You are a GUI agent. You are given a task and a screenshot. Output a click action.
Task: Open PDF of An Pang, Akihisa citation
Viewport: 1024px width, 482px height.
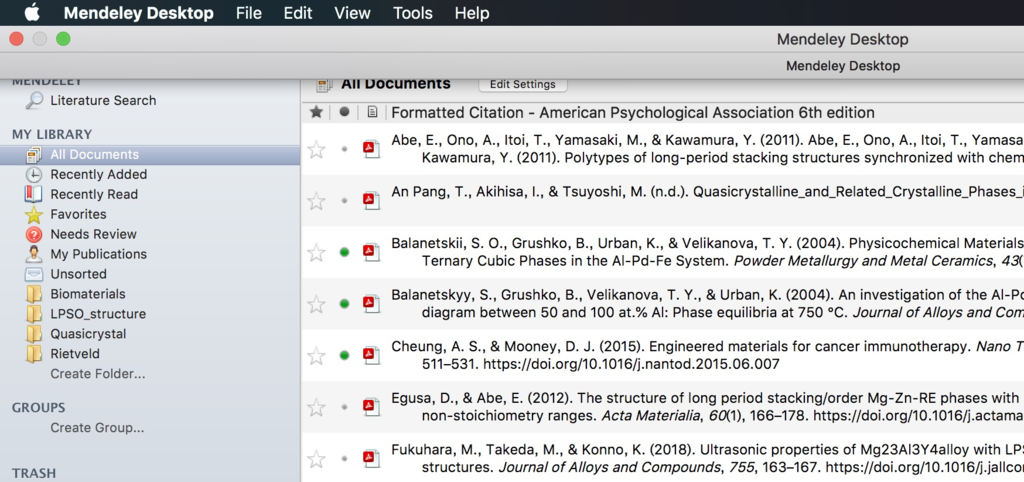pos(372,200)
